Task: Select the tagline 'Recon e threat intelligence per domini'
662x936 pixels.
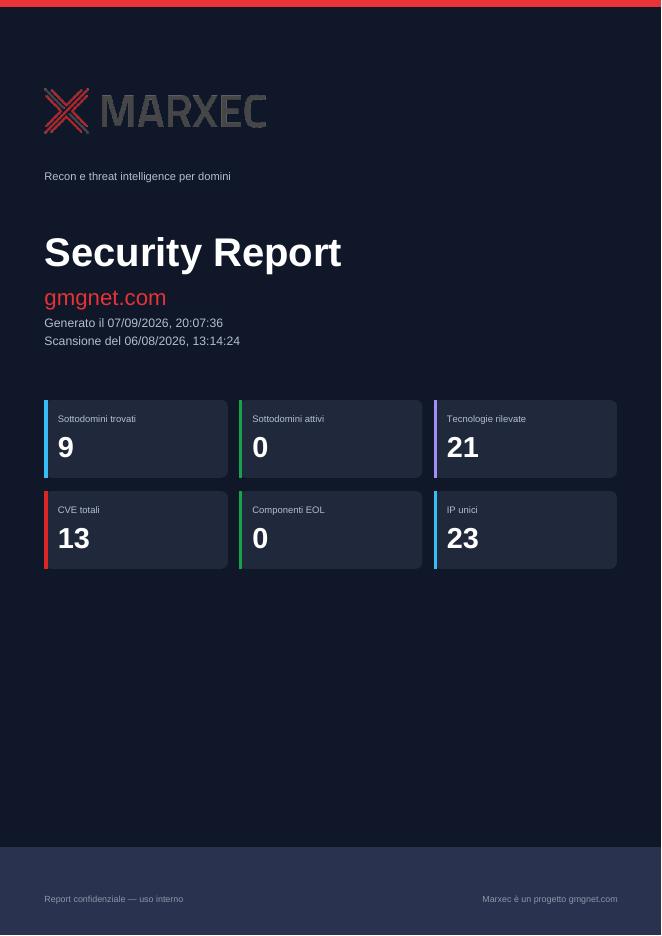Action: point(137,176)
